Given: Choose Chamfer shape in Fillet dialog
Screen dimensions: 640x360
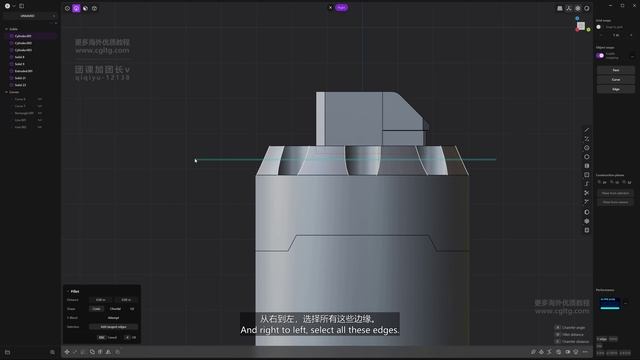Looking at the screenshot, I should coord(116,309).
